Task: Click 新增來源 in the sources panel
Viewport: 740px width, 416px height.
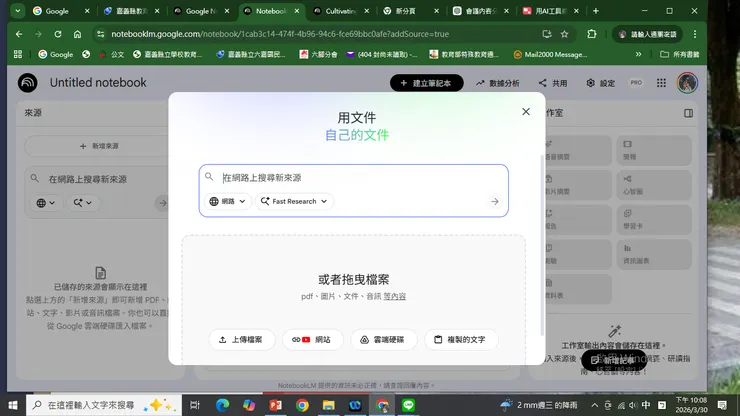Action: 99,146
